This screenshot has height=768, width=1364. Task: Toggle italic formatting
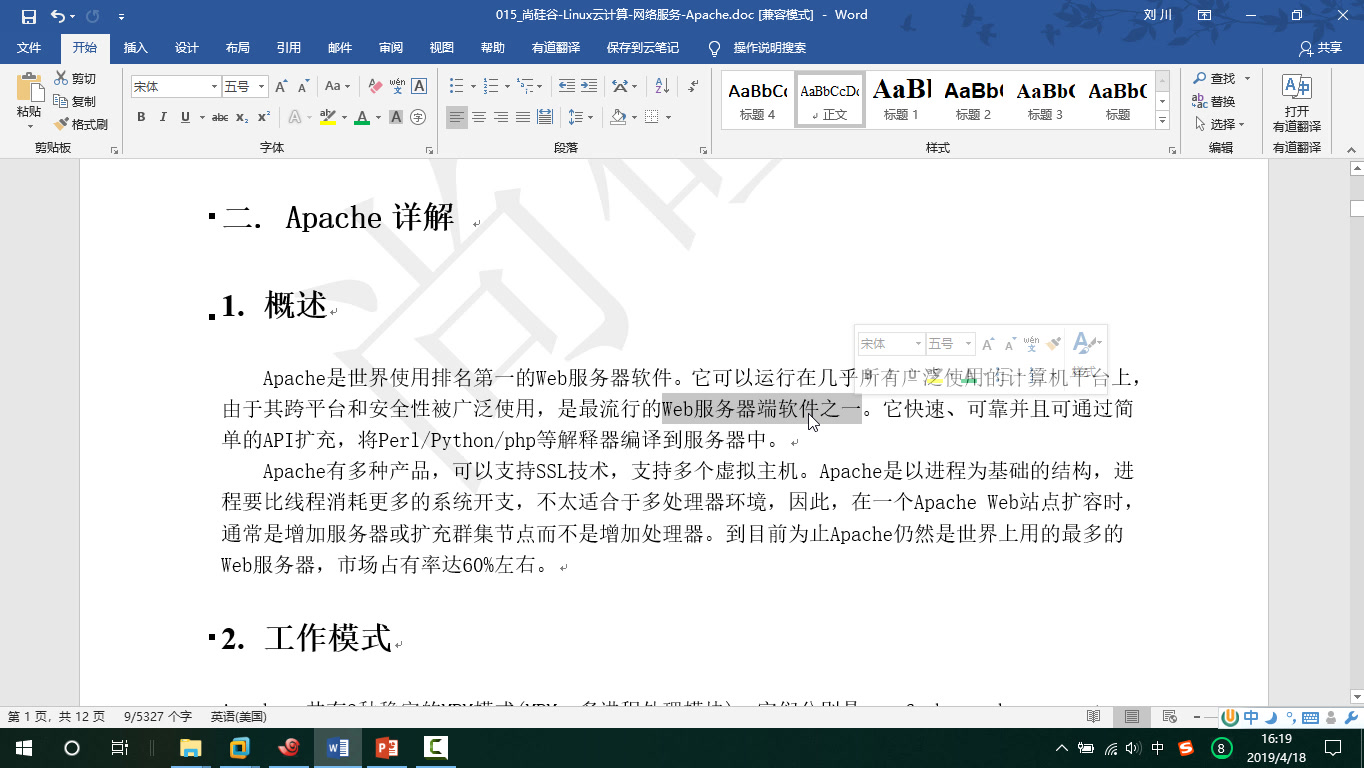click(163, 118)
